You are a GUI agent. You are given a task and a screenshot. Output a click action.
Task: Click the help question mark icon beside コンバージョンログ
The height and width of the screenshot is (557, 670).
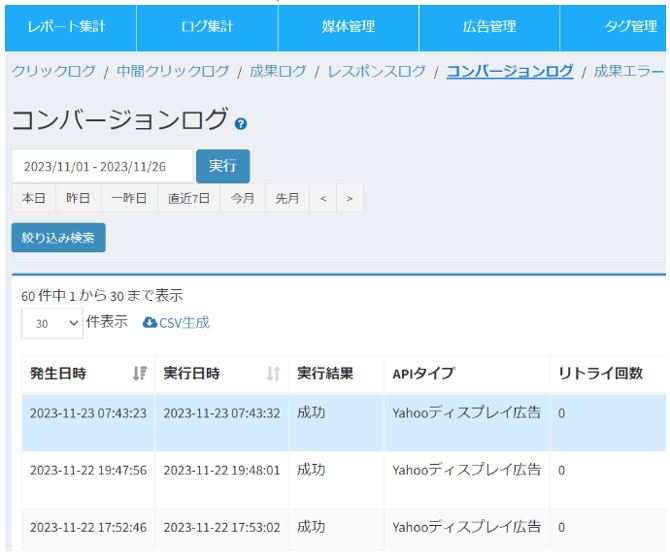point(241,124)
